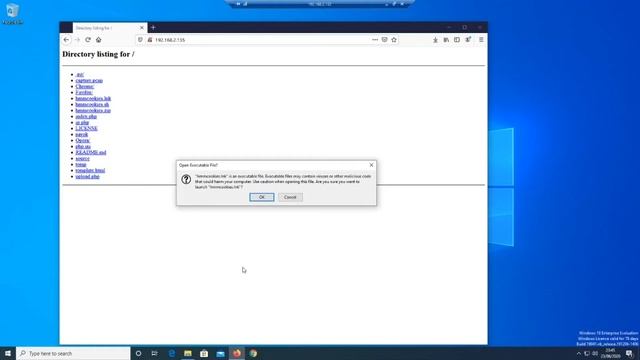This screenshot has height=360, width=640.
Task: Open the ngrok link
Action: point(82,134)
